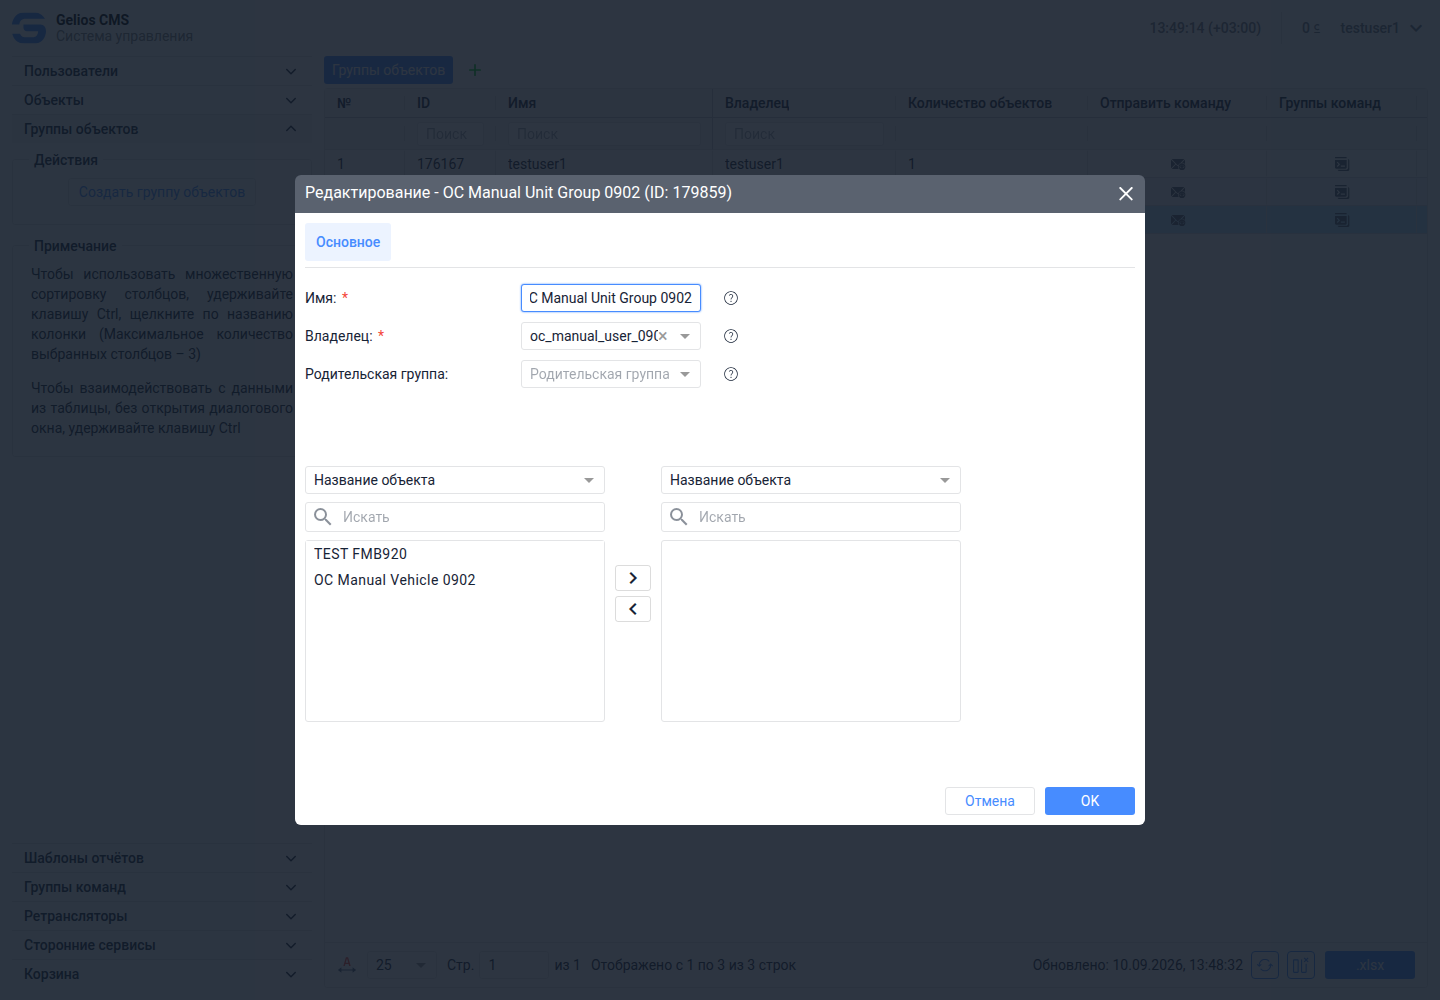Open the Родительская группа dropdown
The image size is (1440, 1000).
coord(611,374)
